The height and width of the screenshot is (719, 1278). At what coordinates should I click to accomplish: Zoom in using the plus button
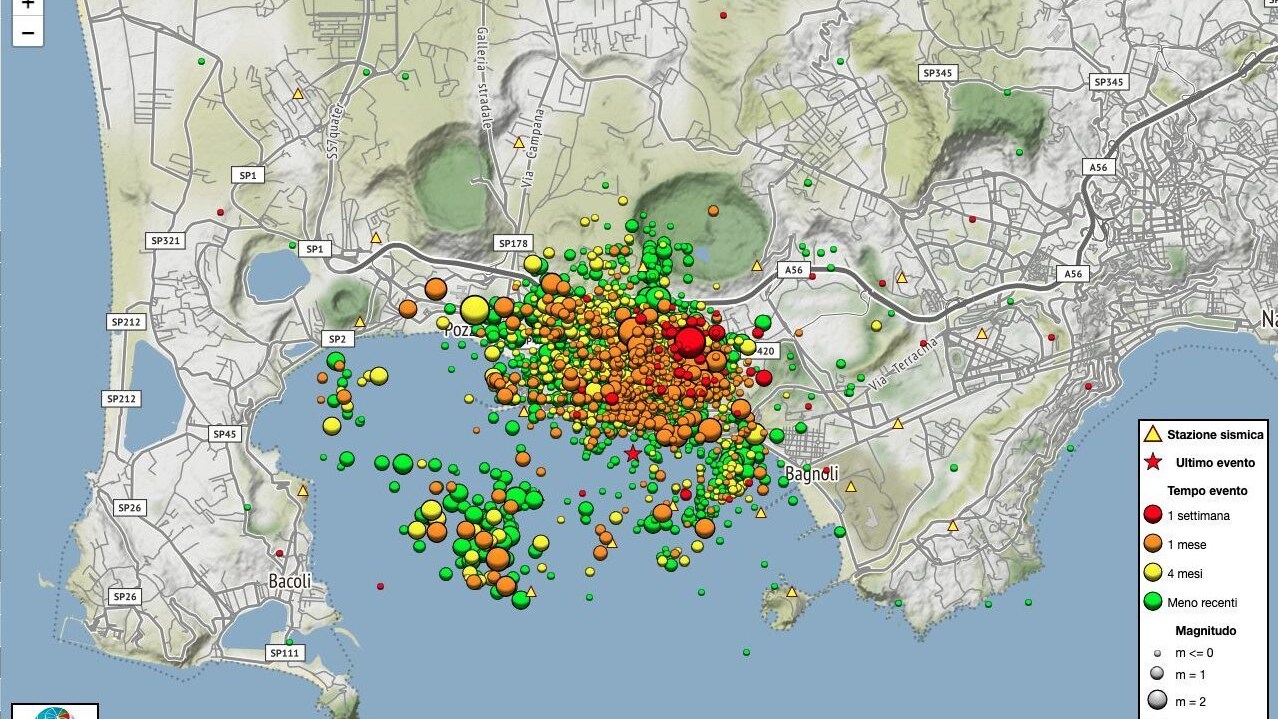pyautogui.click(x=27, y=5)
